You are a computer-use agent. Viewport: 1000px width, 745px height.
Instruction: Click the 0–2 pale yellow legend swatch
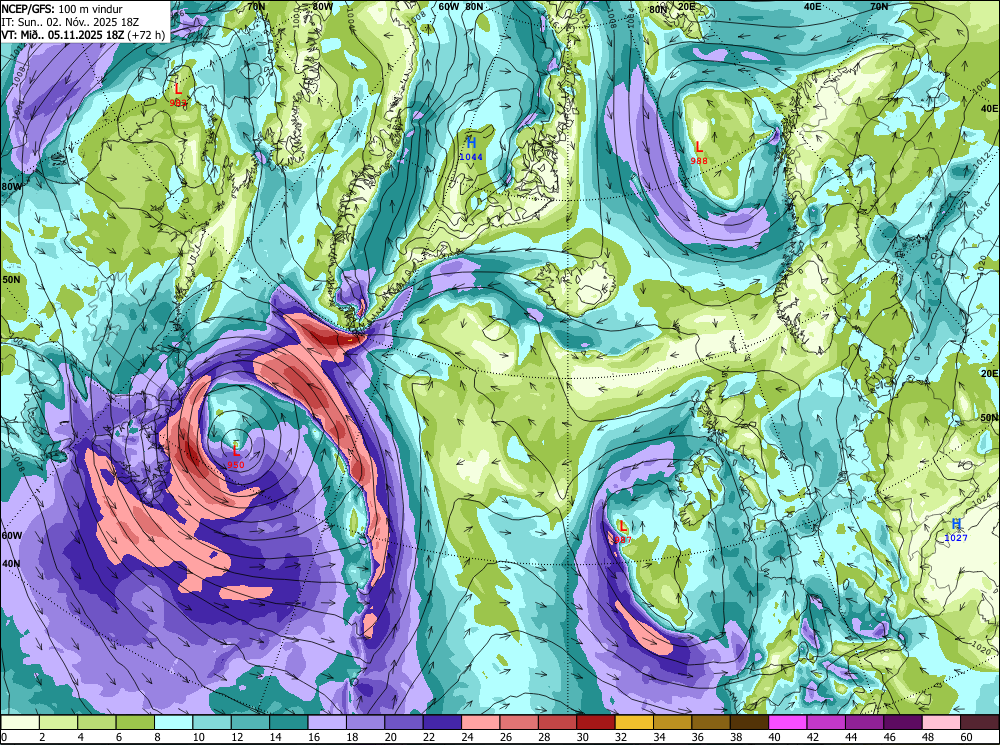(x=20, y=722)
